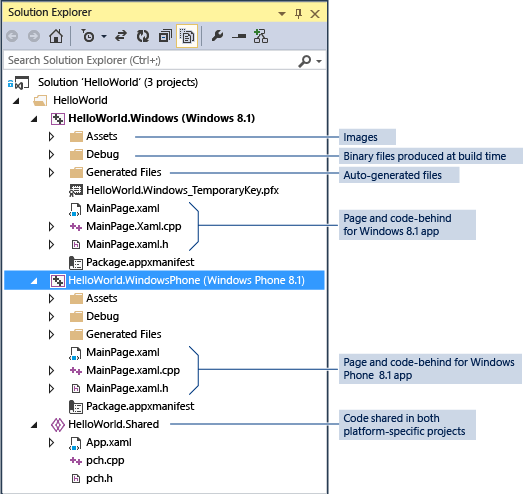
Task: Click the Refresh toolbar icon
Action: pos(143,36)
